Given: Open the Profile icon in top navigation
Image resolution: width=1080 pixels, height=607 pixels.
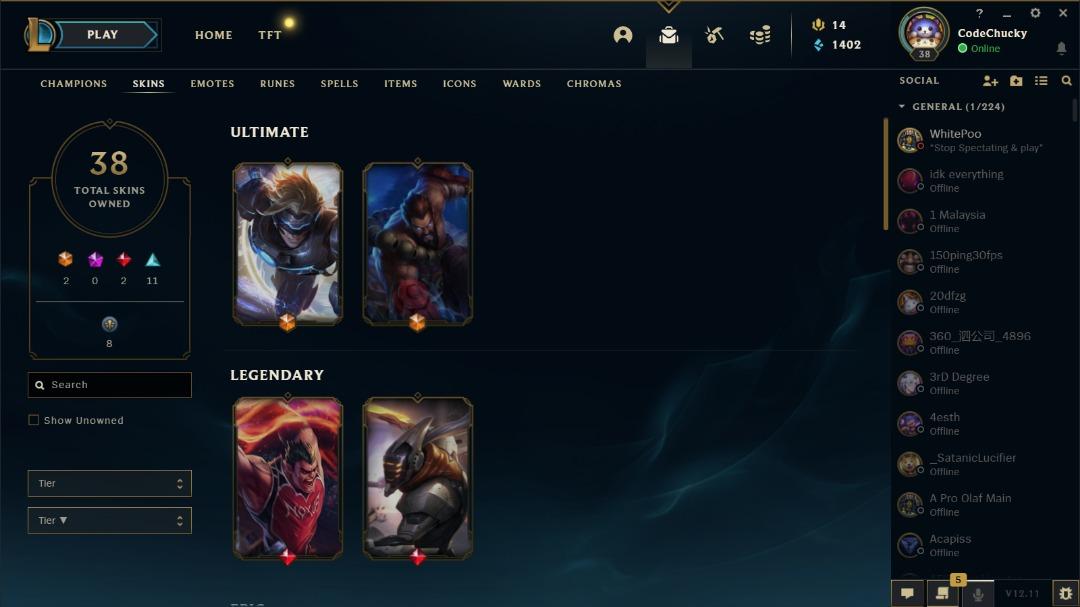Looking at the screenshot, I should pyautogui.click(x=623, y=34).
